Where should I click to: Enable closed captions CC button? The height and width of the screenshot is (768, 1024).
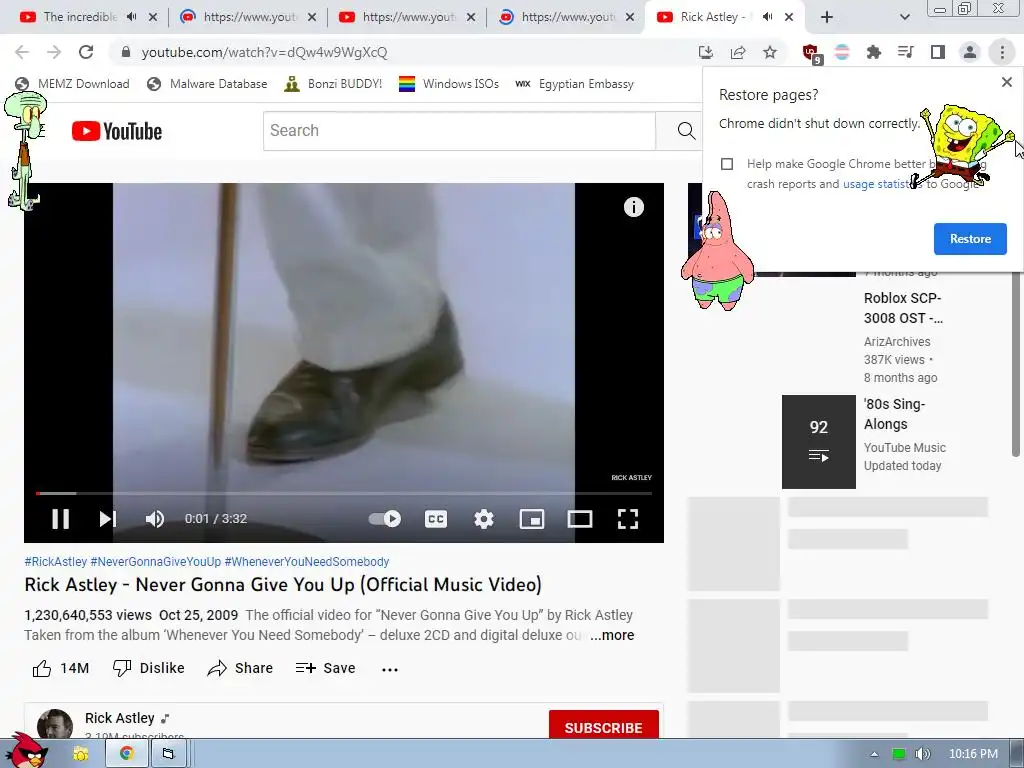coord(436,519)
